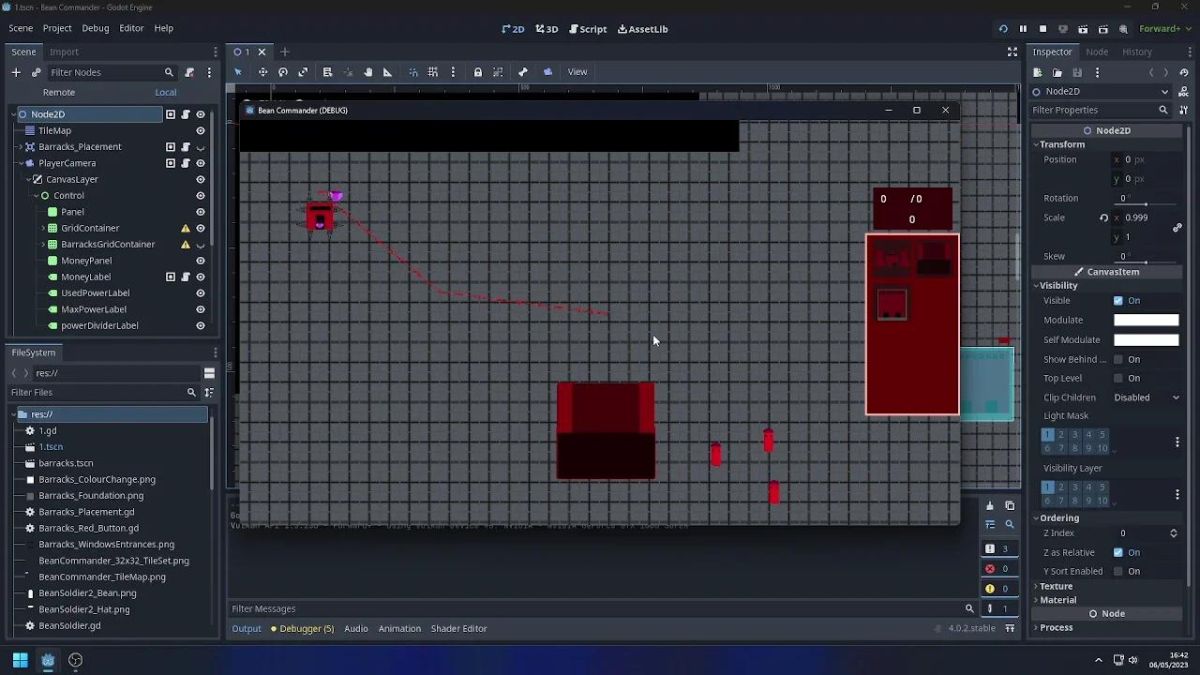Click the copy output selection icon
The image size is (1200, 675).
[1009, 506]
